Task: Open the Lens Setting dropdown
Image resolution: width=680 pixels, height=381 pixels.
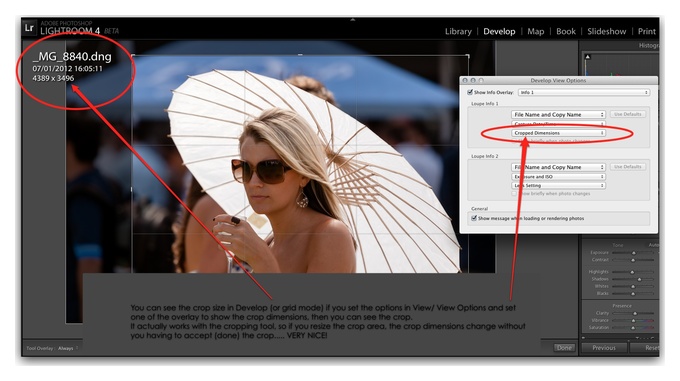Action: [558, 186]
